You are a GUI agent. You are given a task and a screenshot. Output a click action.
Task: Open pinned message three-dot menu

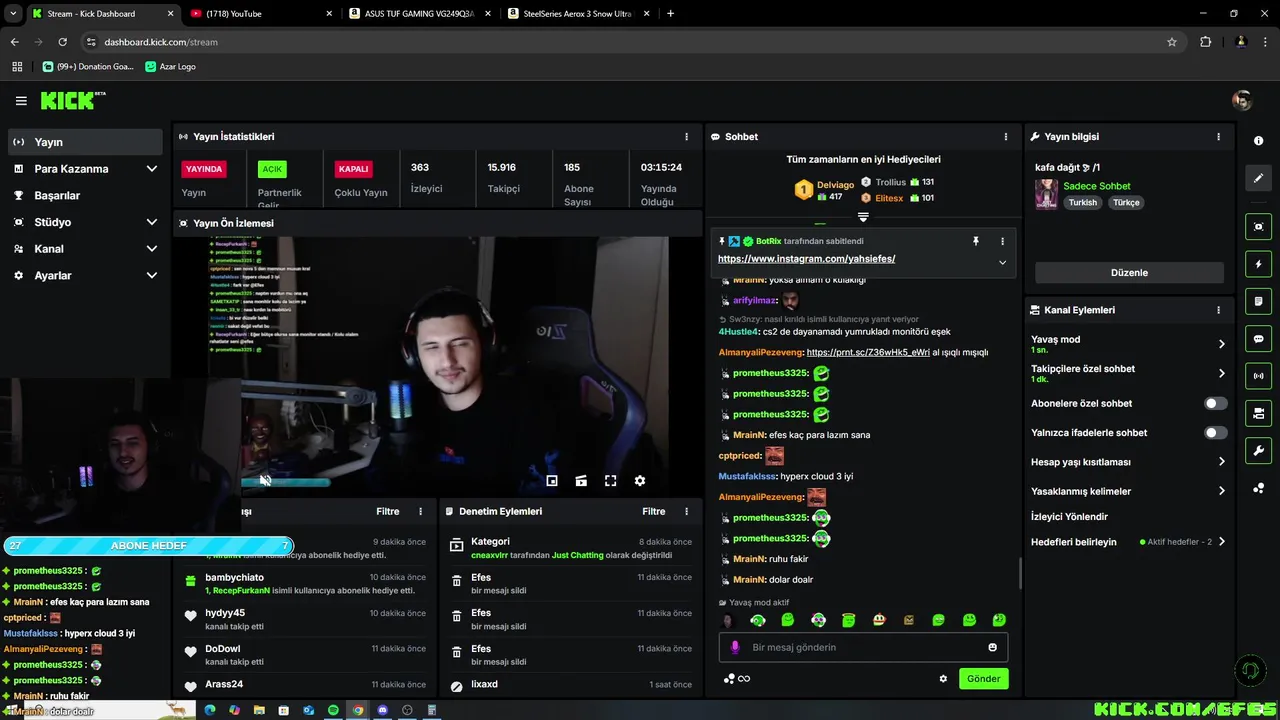coord(1002,241)
